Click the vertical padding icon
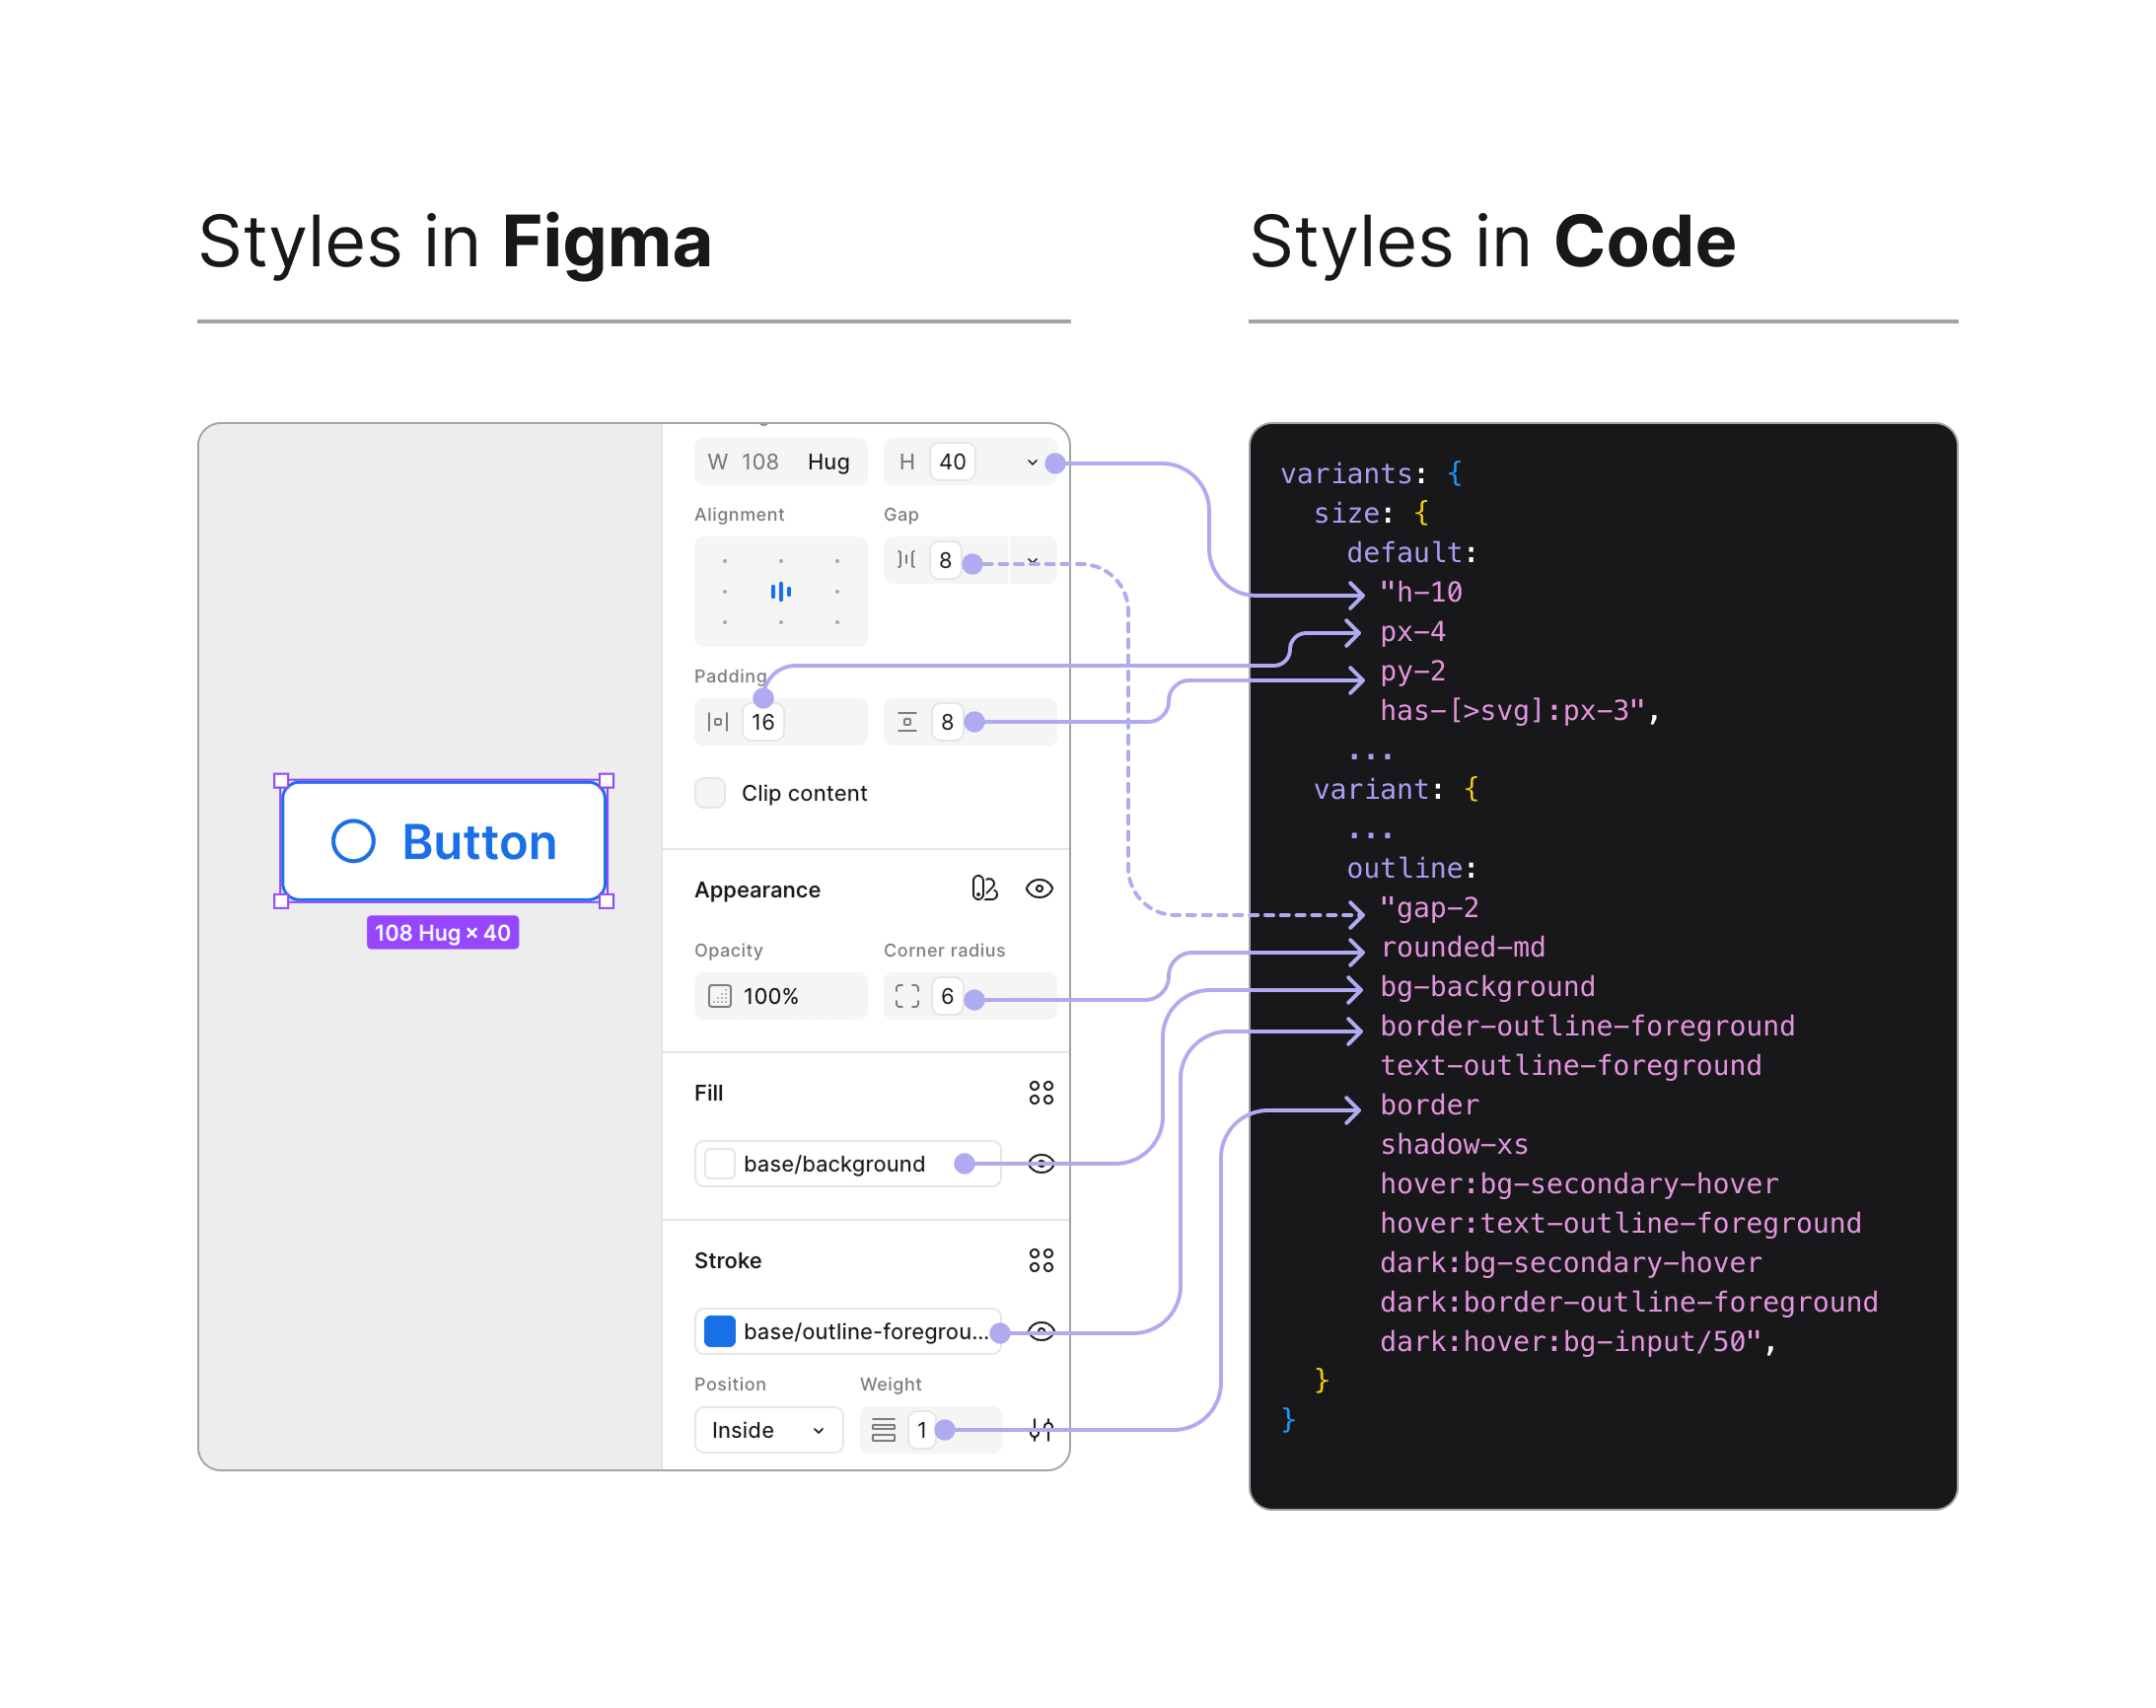Image resolution: width=2156 pixels, height=1708 pixels. tap(907, 722)
